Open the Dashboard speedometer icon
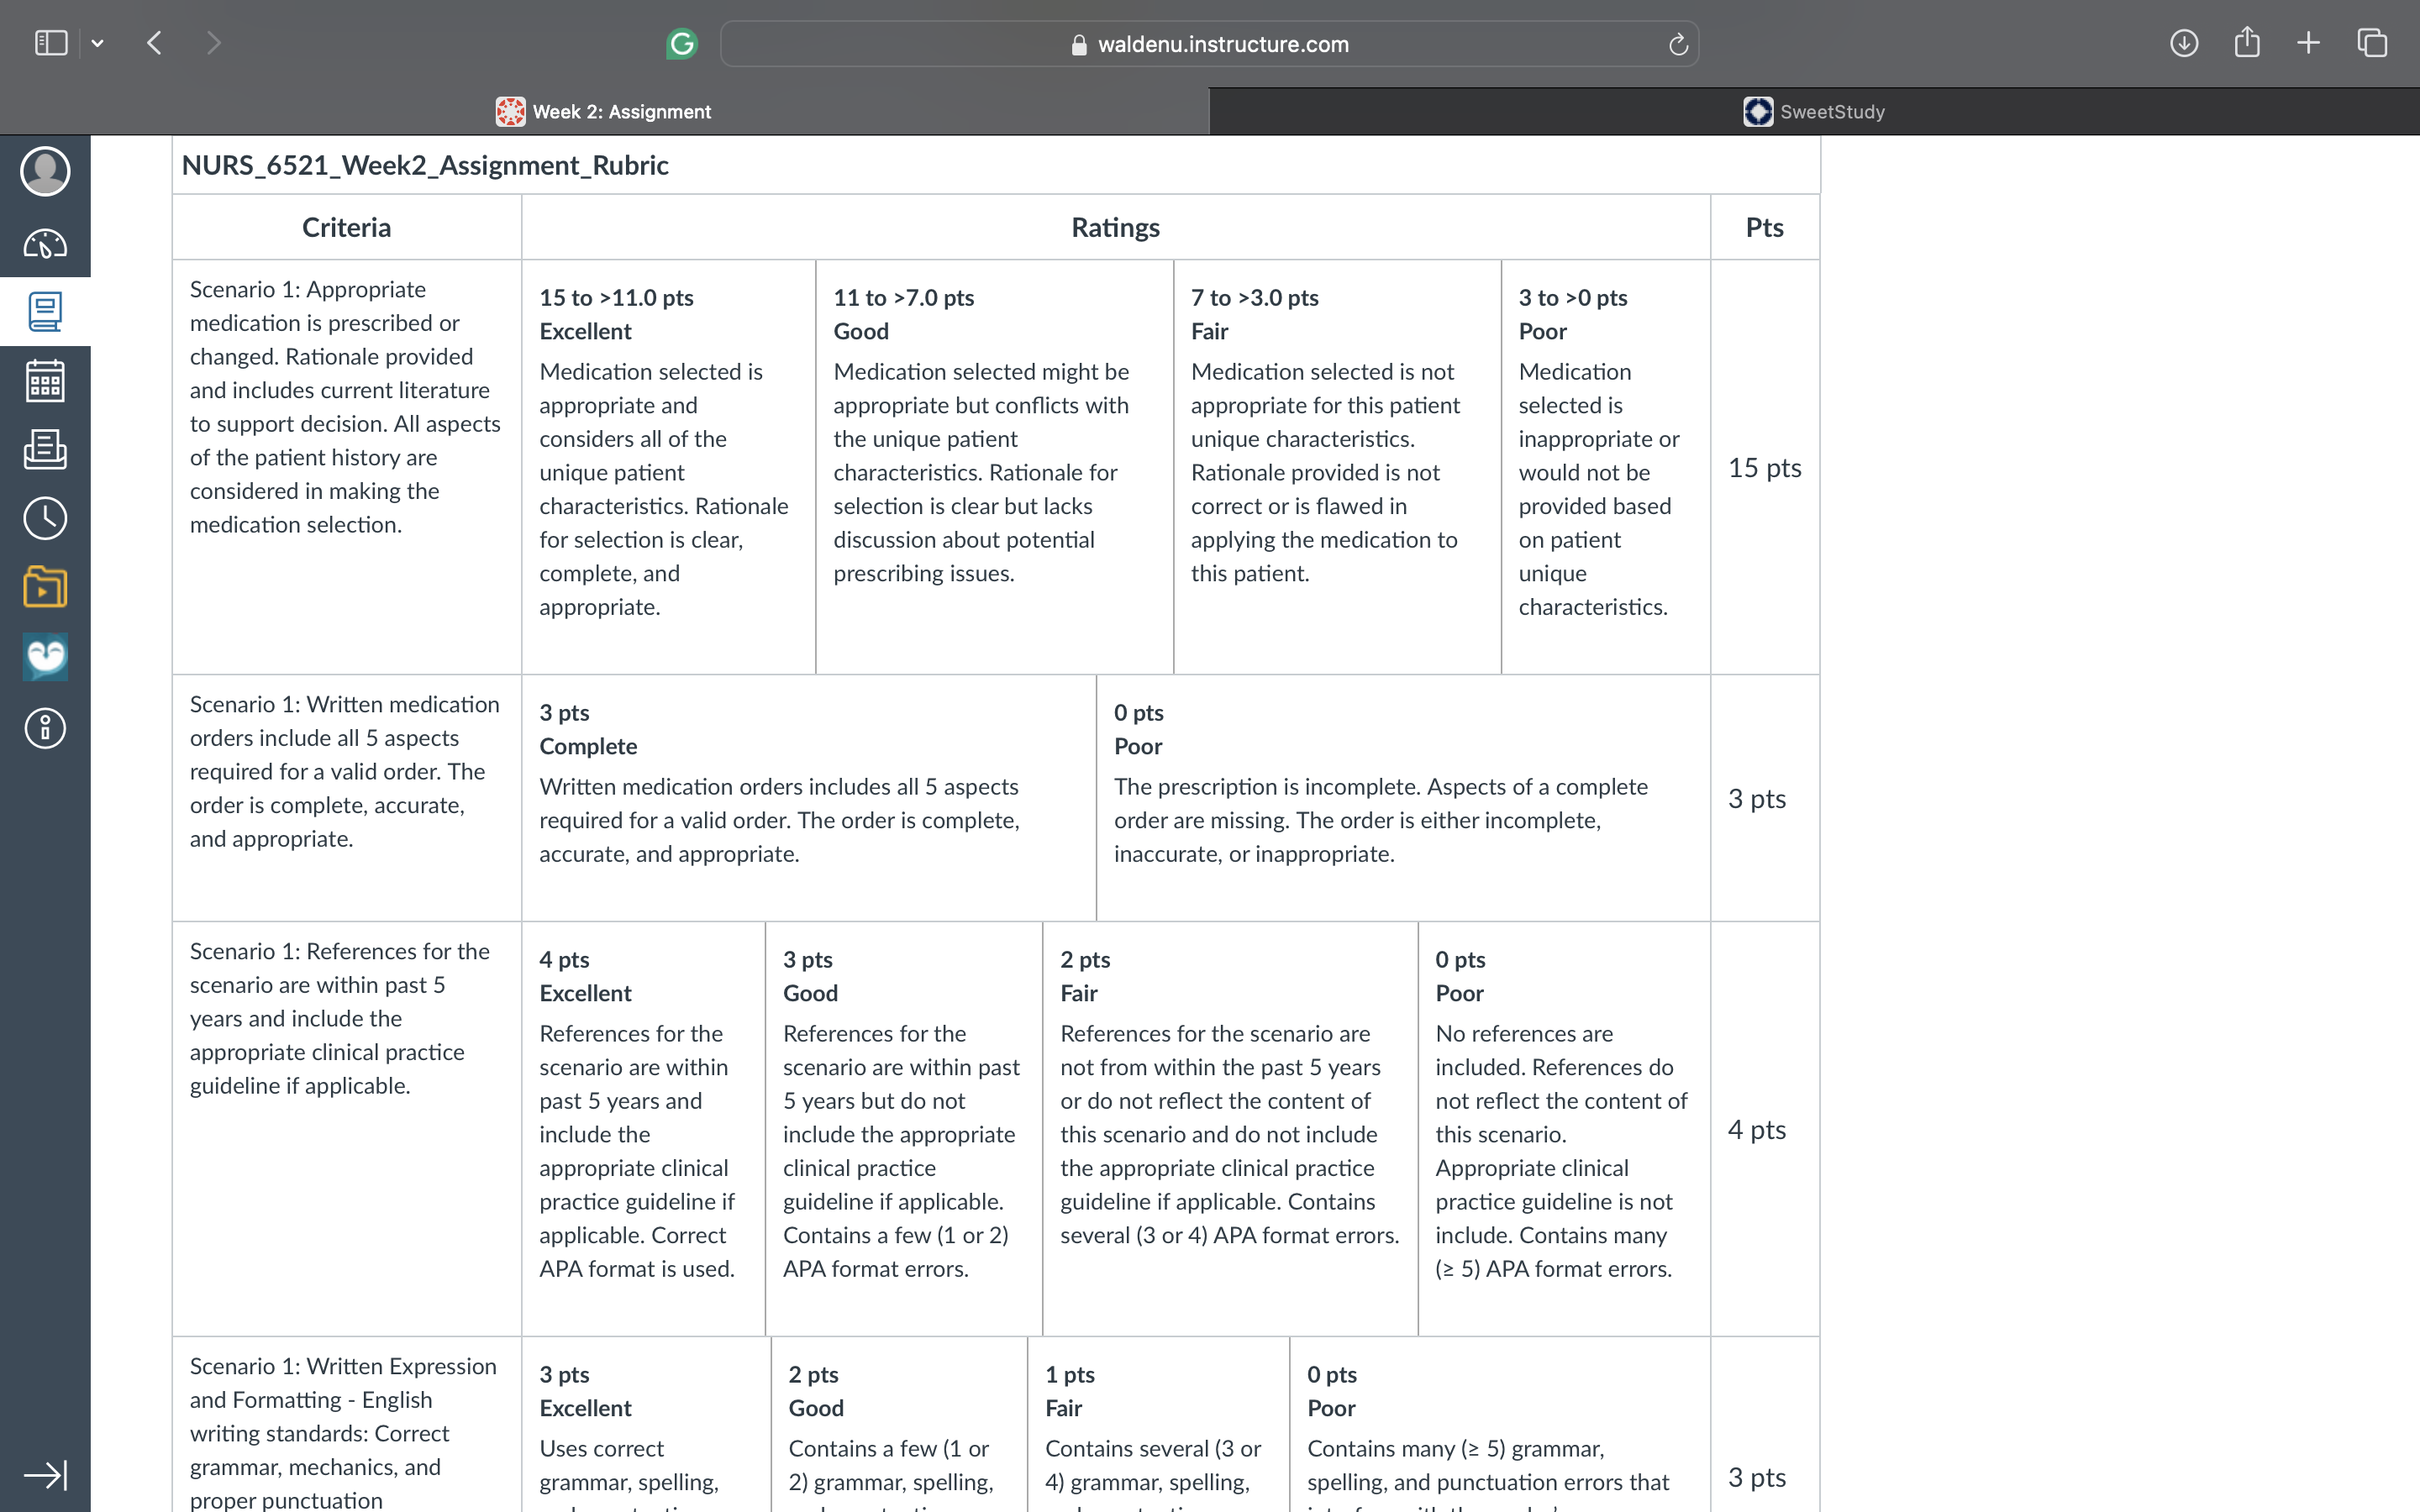 pos(45,243)
